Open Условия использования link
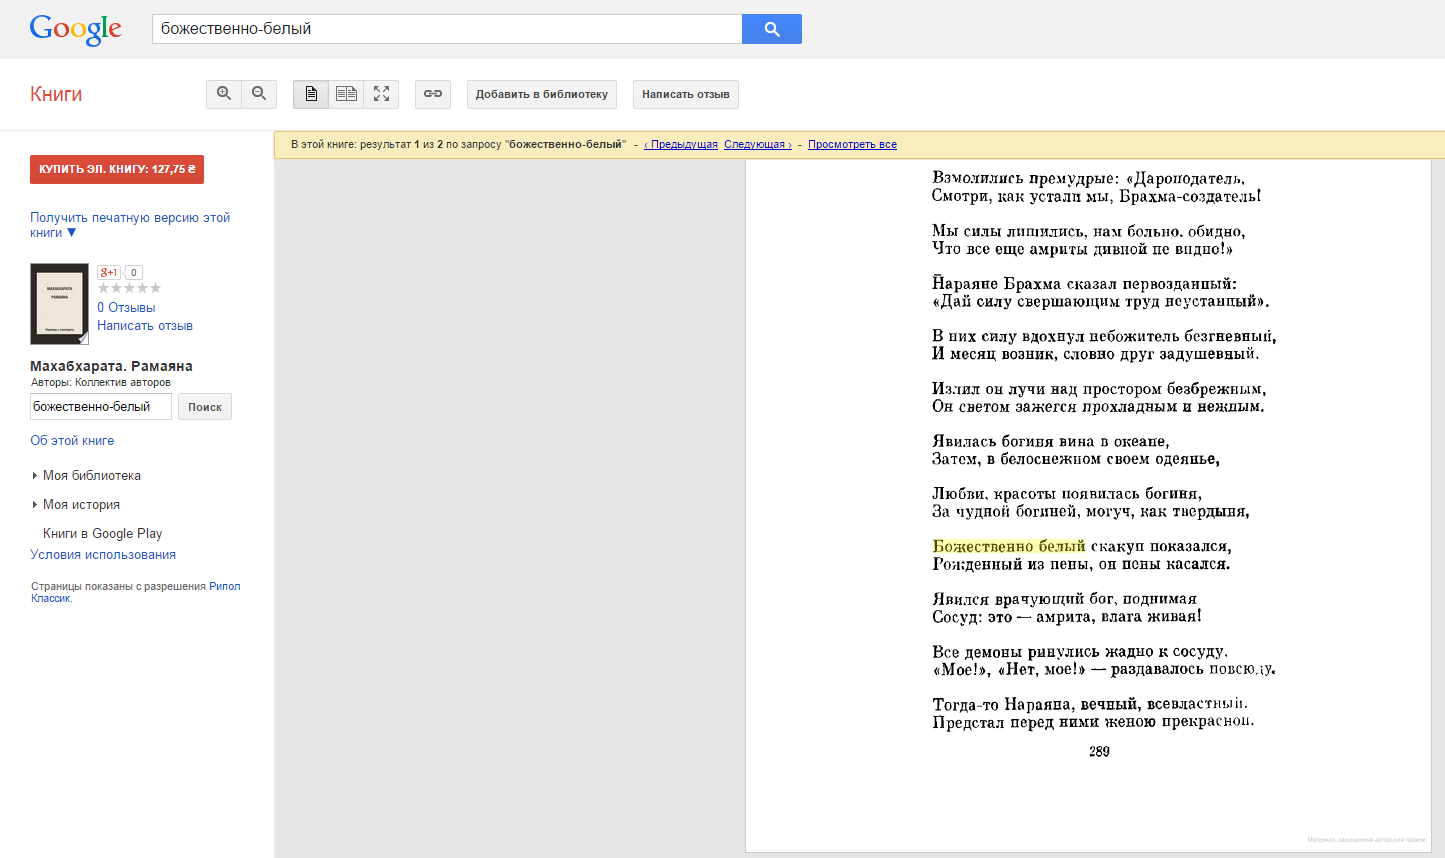 [x=103, y=555]
